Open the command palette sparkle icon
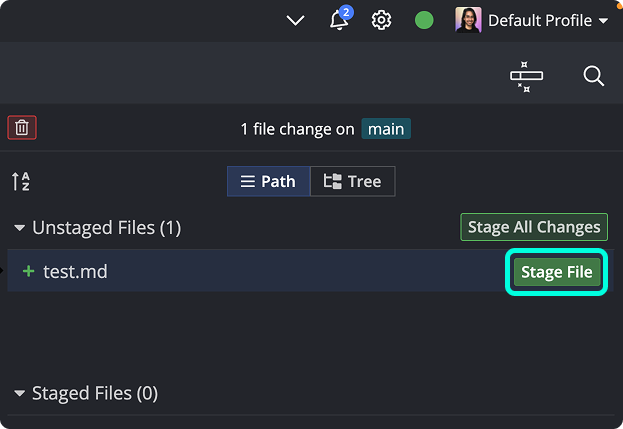623x429 pixels. click(526, 76)
